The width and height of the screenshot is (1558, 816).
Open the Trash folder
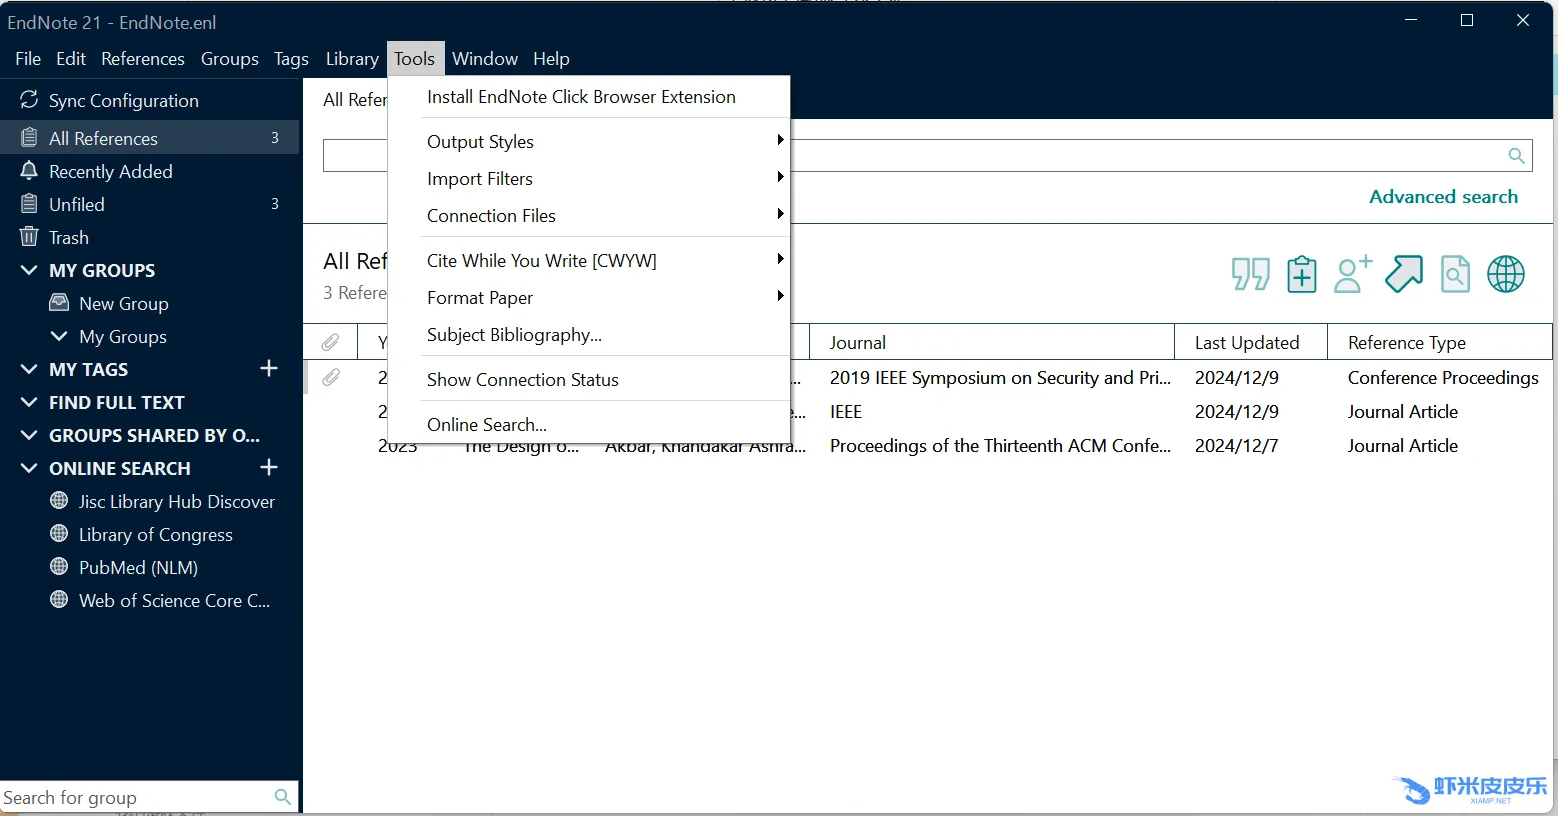(69, 238)
